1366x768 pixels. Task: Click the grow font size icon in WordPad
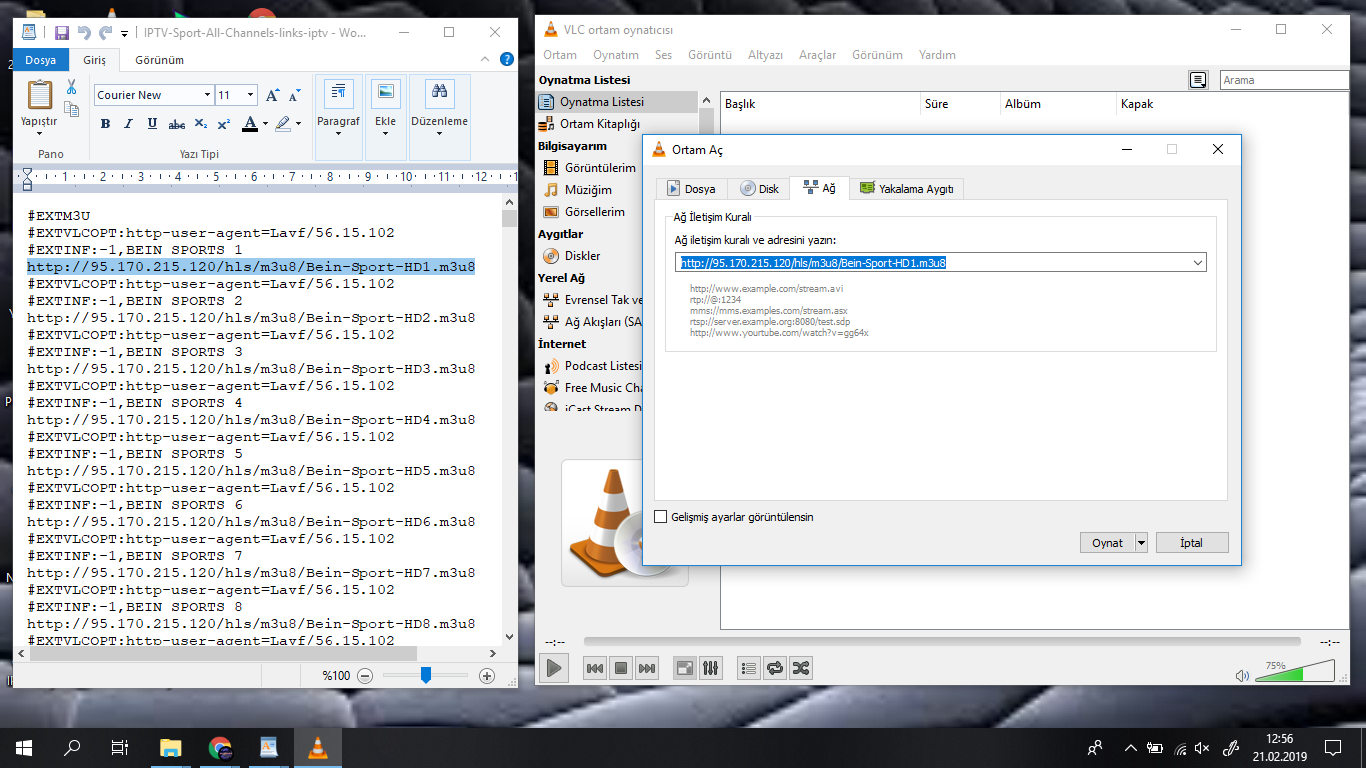tap(273, 95)
